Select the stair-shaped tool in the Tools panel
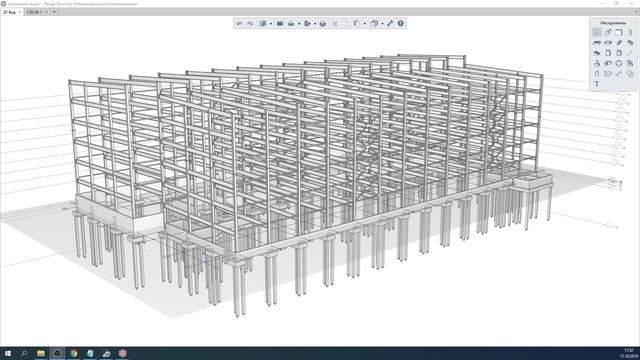 pos(630,63)
